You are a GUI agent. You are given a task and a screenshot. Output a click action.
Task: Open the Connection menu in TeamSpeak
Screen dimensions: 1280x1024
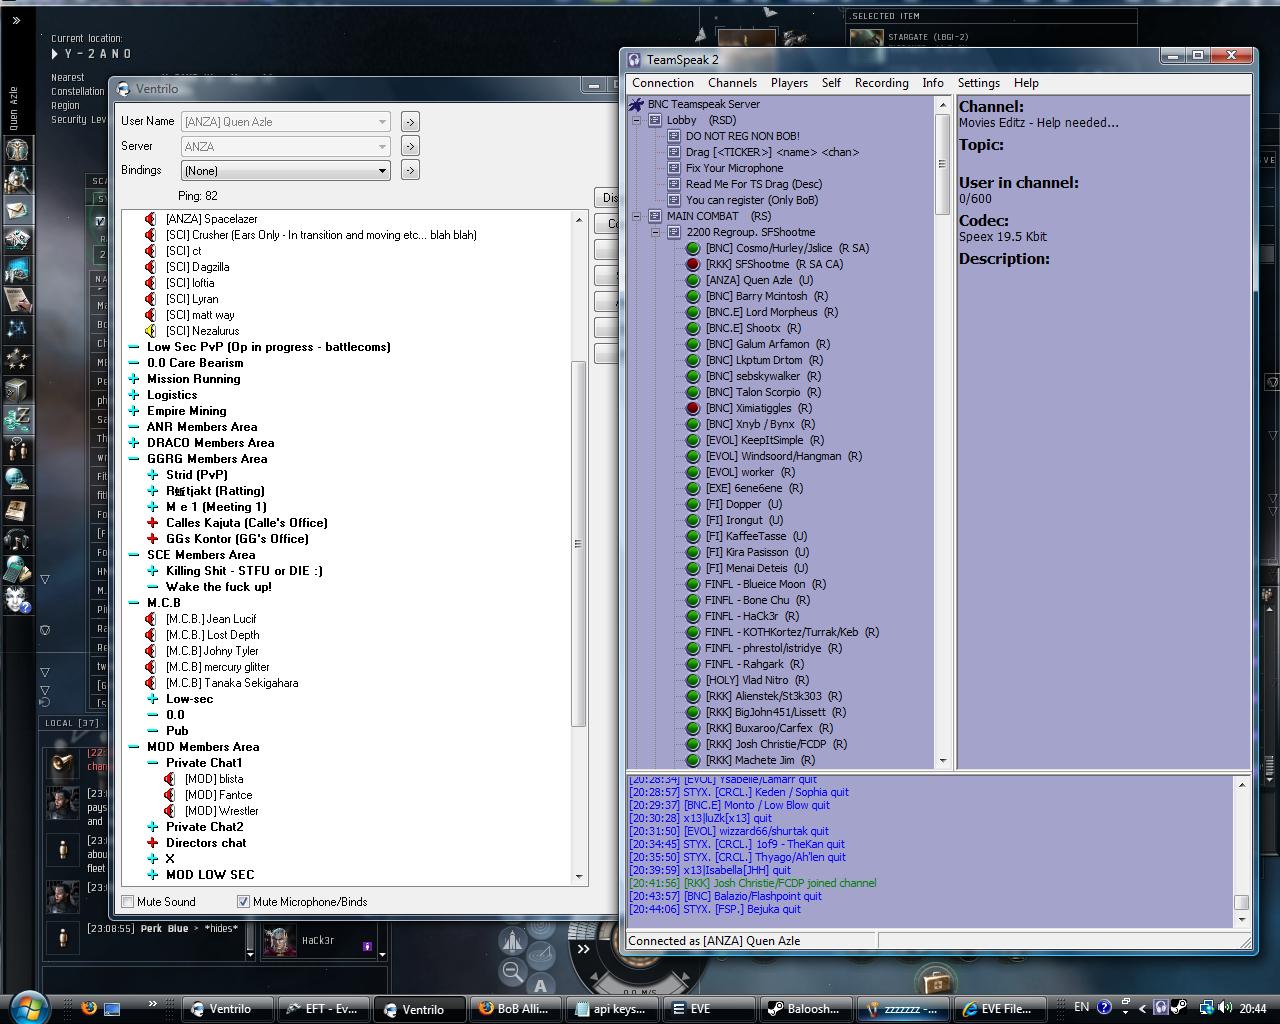pos(662,83)
